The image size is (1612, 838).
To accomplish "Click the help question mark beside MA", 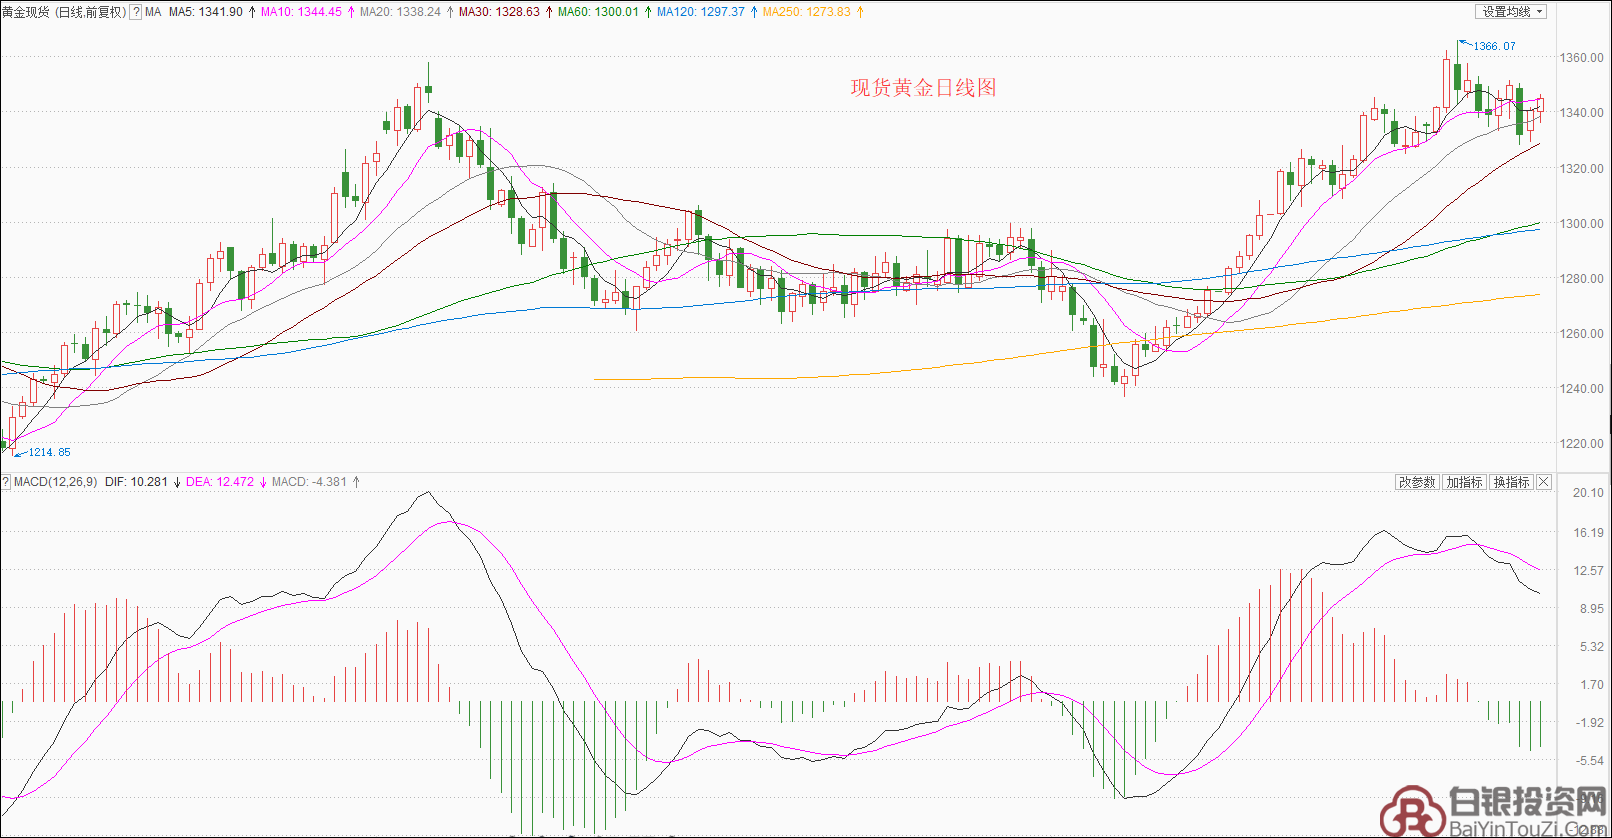I will pos(136,12).
